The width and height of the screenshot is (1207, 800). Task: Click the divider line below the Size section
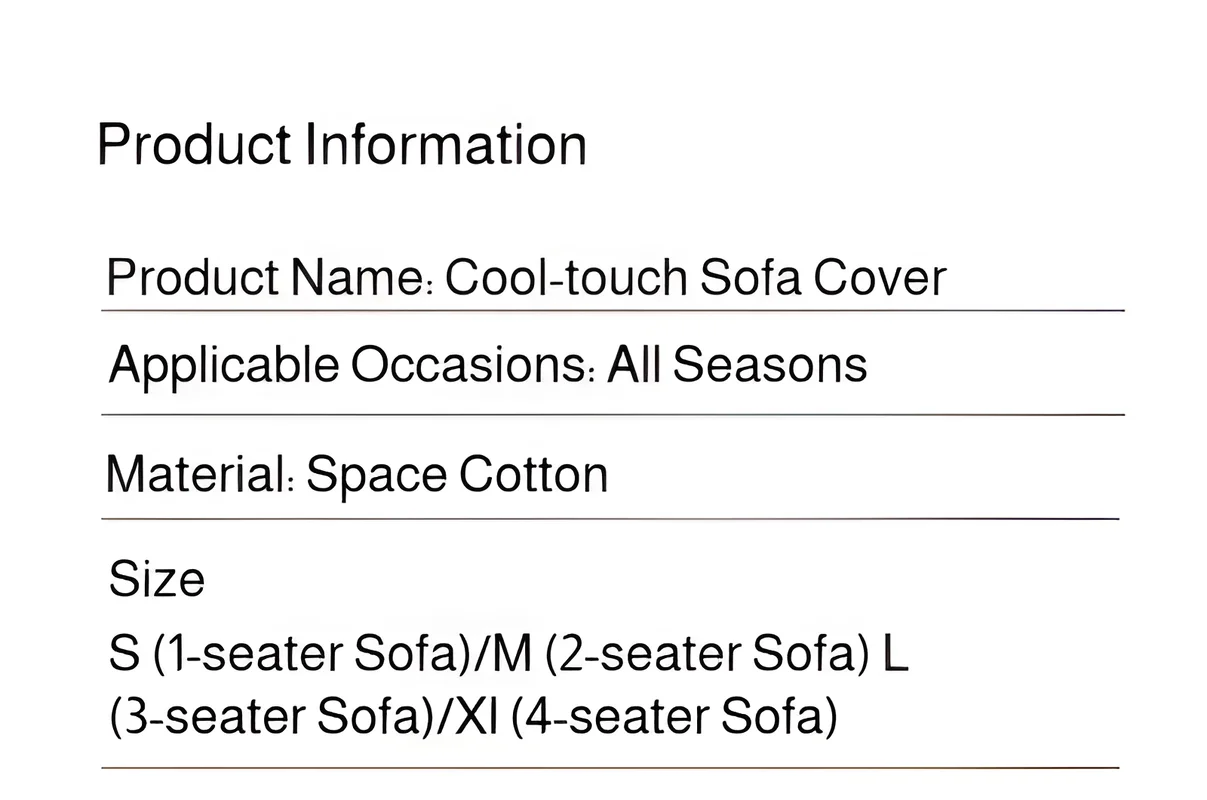coord(610,768)
